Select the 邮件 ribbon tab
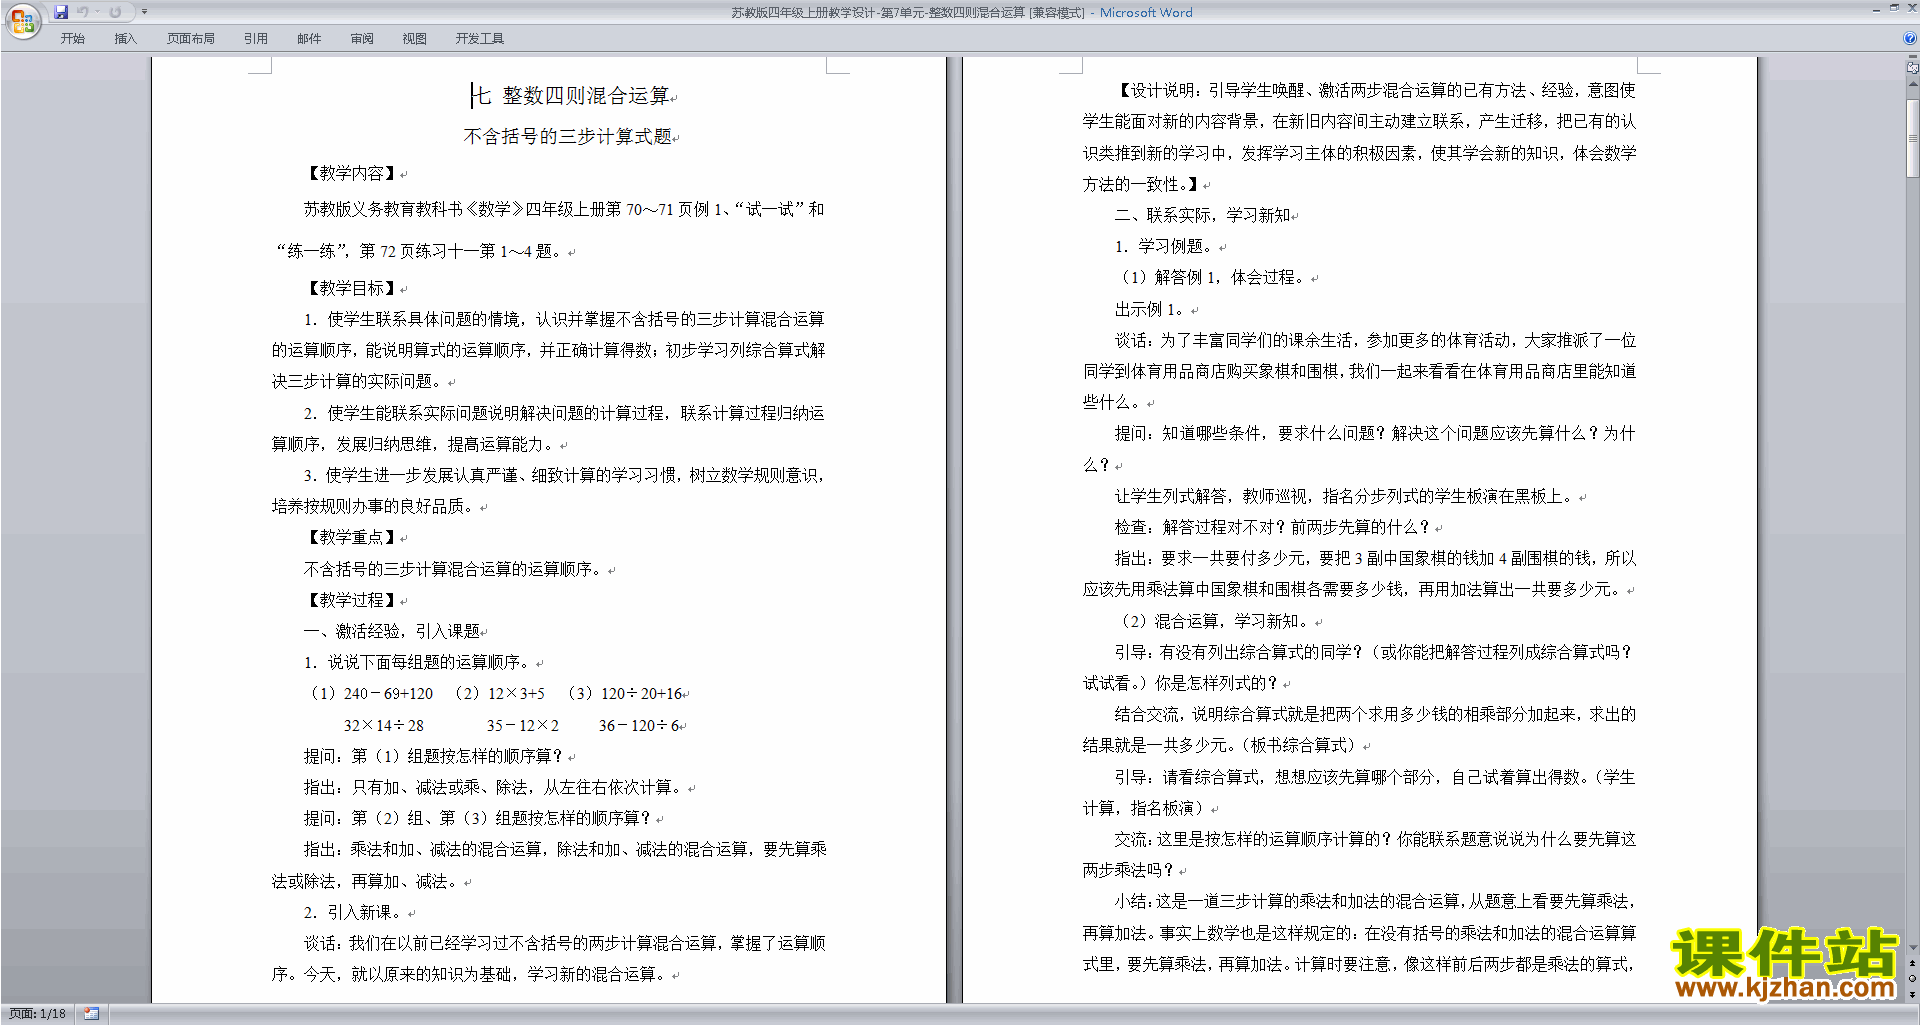 point(309,38)
